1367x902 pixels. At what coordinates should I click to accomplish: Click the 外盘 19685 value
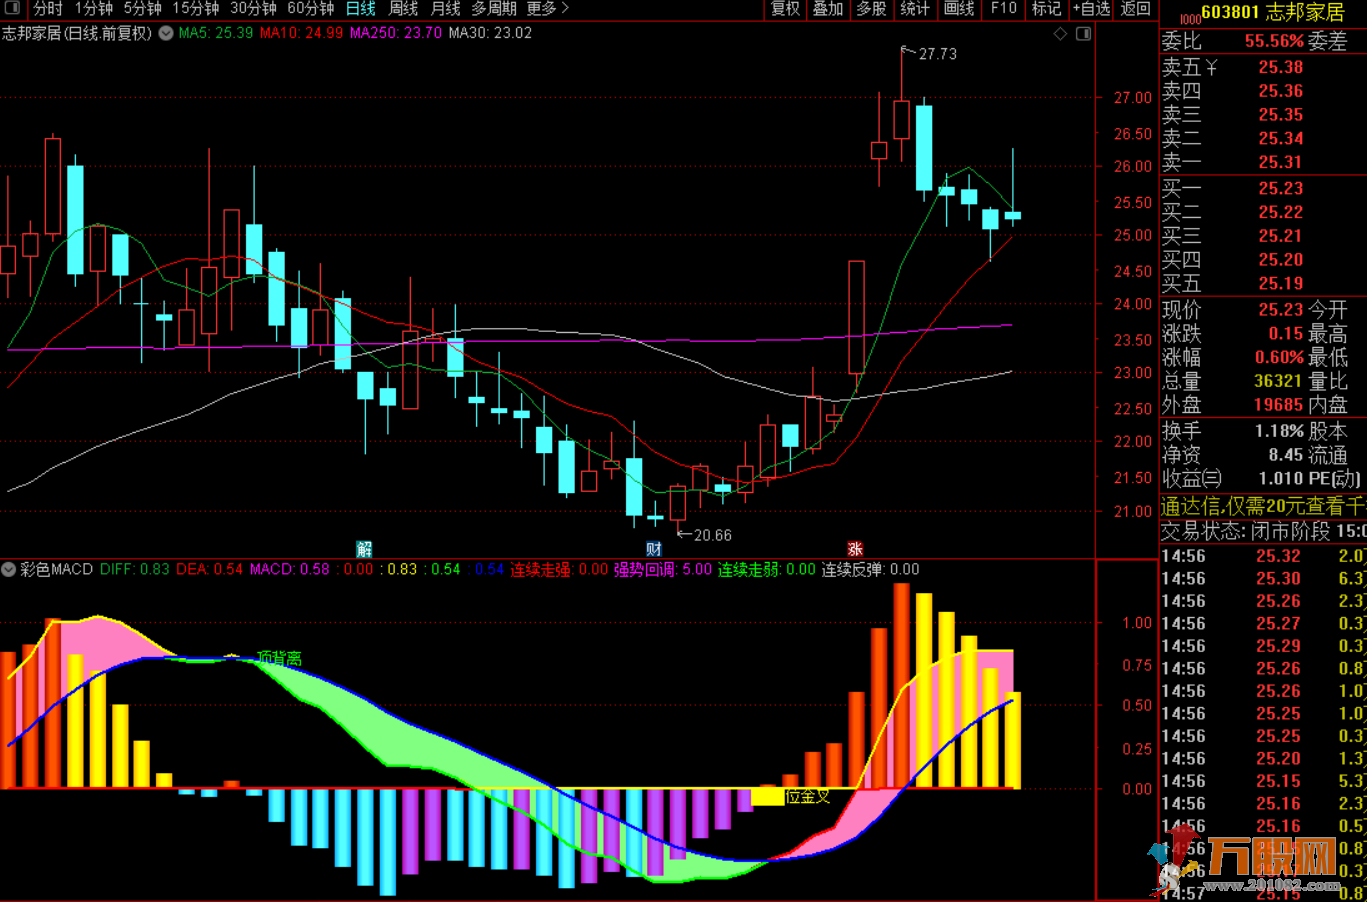1278,405
